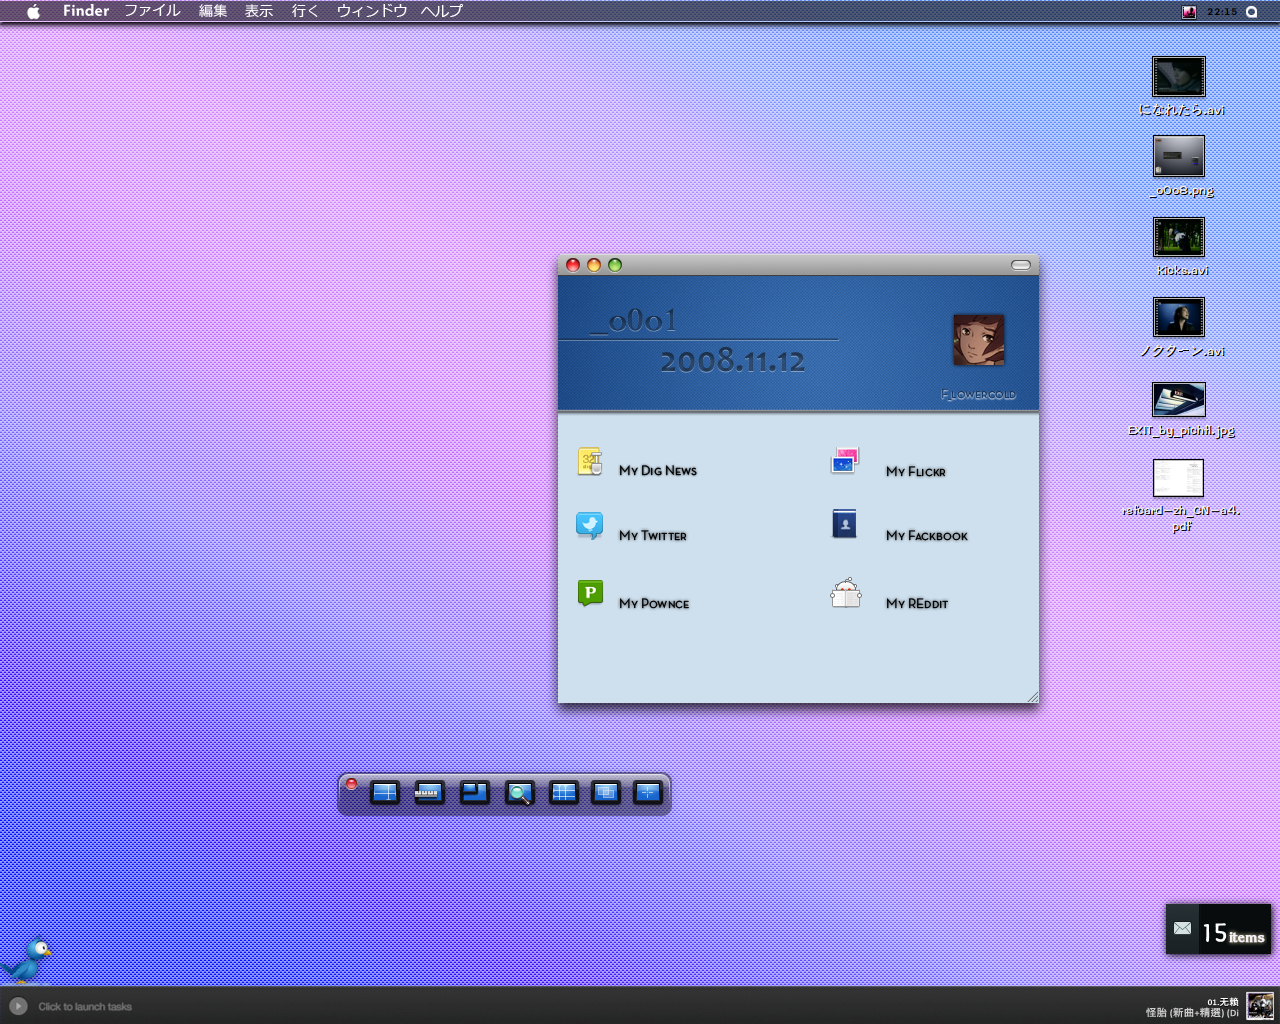The image size is (1280, 1024).
Task: Click the _o0o1 title text
Action: [634, 320]
